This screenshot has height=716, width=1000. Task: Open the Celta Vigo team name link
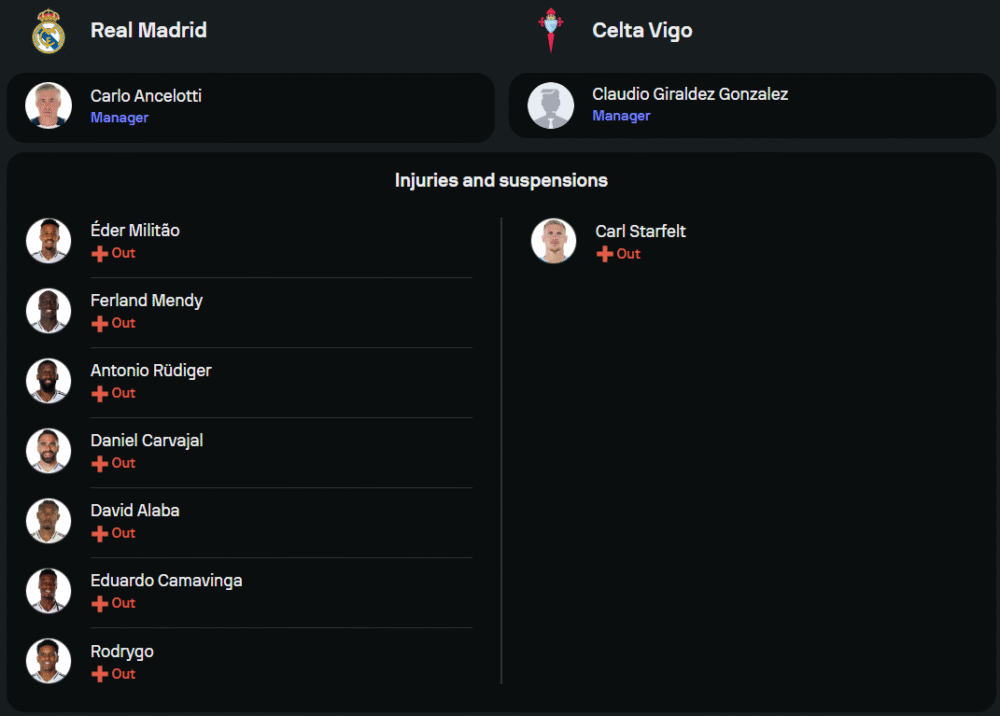coord(642,30)
